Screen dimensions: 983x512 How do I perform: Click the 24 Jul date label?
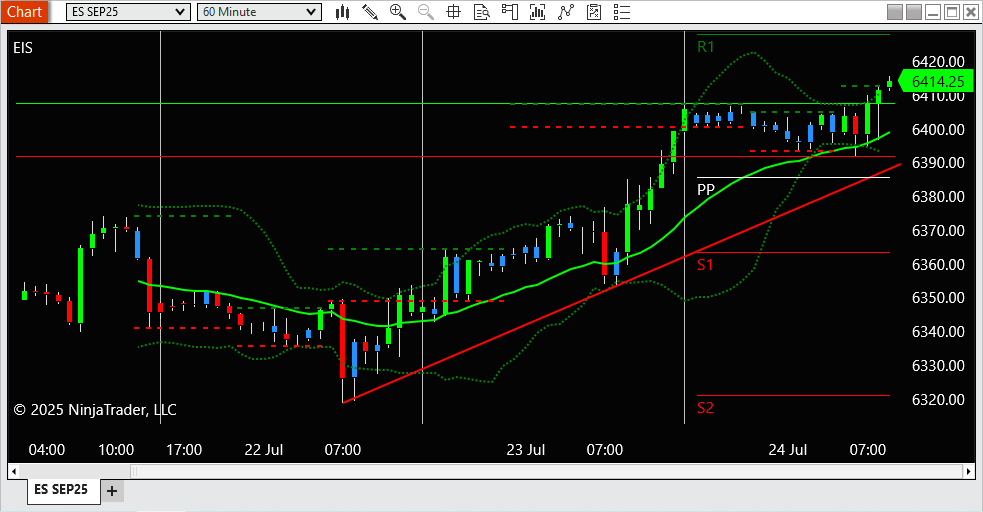787,449
